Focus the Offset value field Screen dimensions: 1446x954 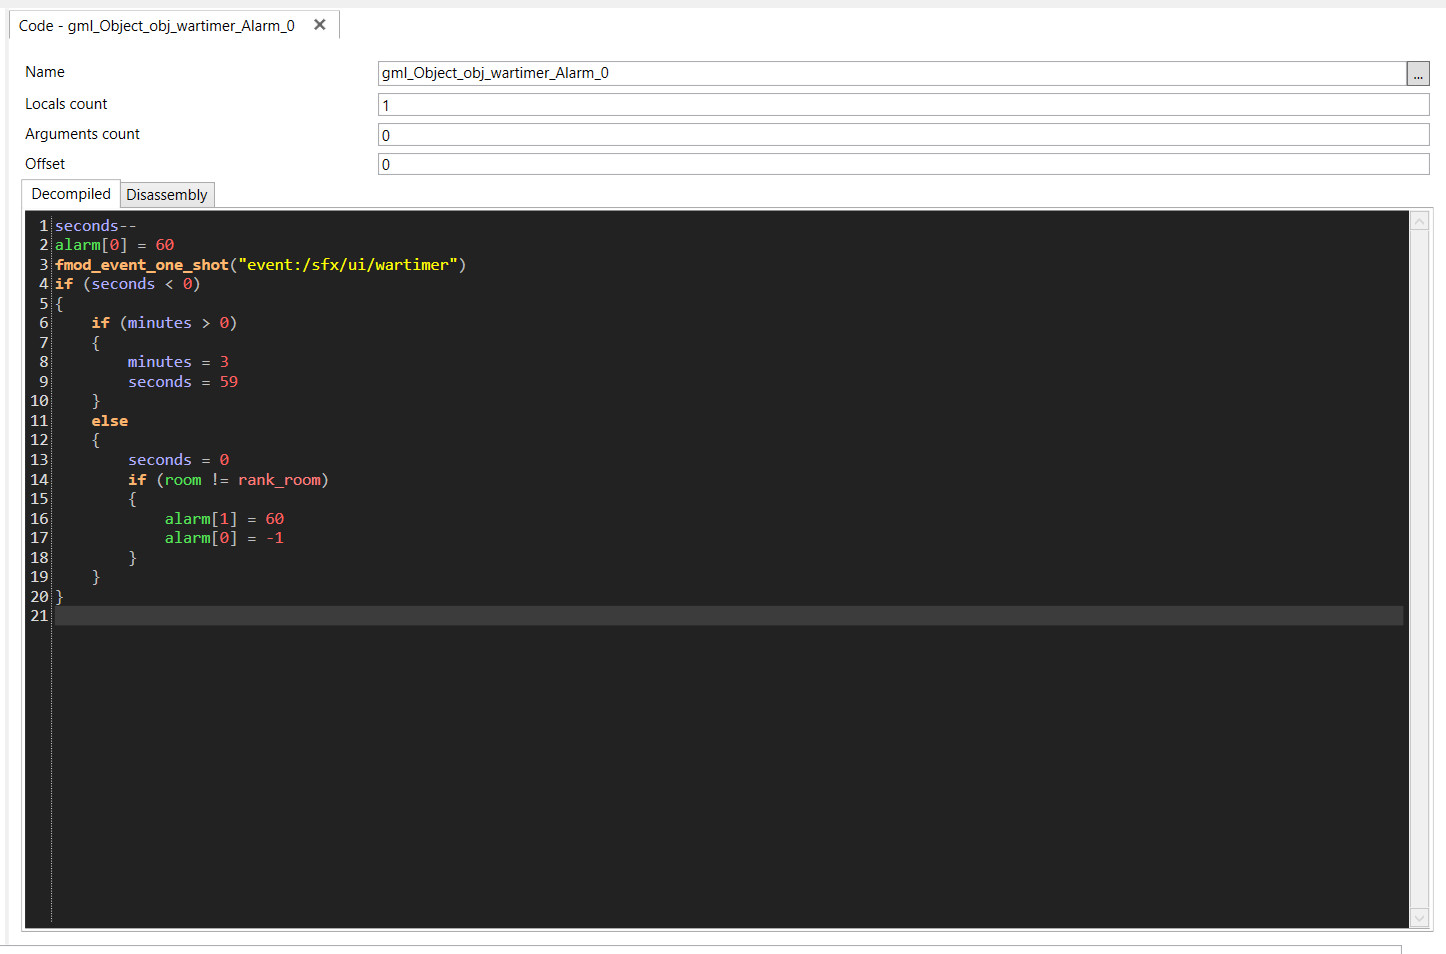coord(902,164)
